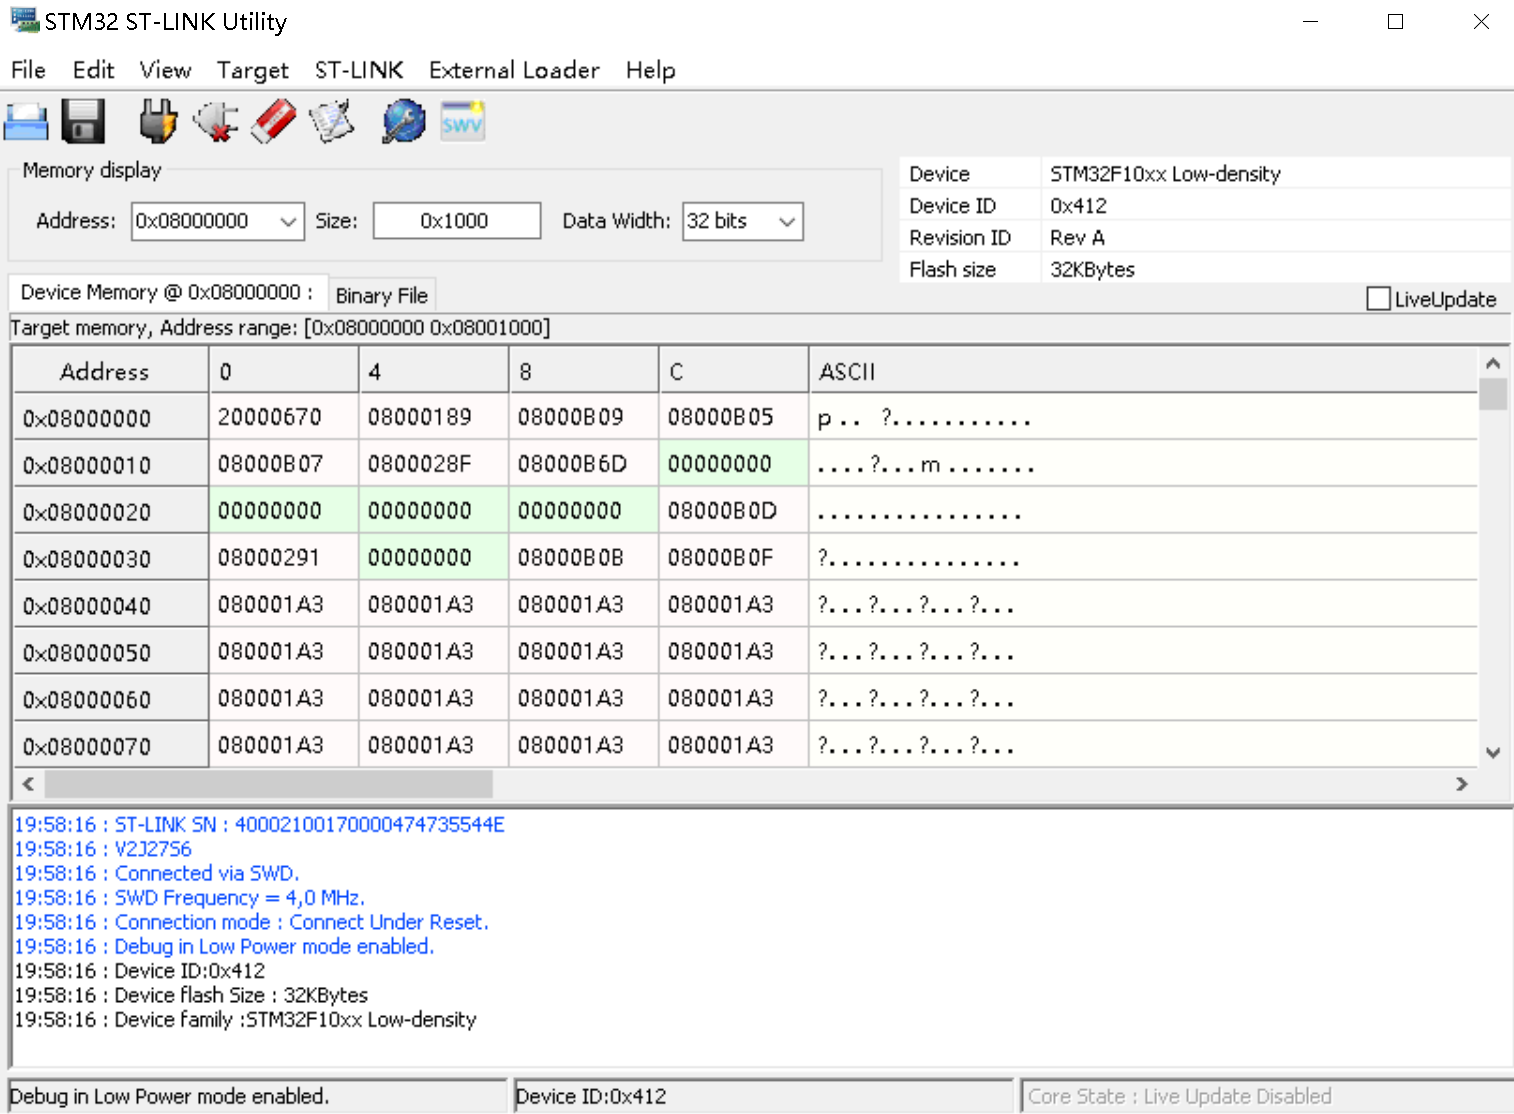The height and width of the screenshot is (1114, 1514).
Task: Click the memory table scroll down arrow
Action: pos(1492,753)
